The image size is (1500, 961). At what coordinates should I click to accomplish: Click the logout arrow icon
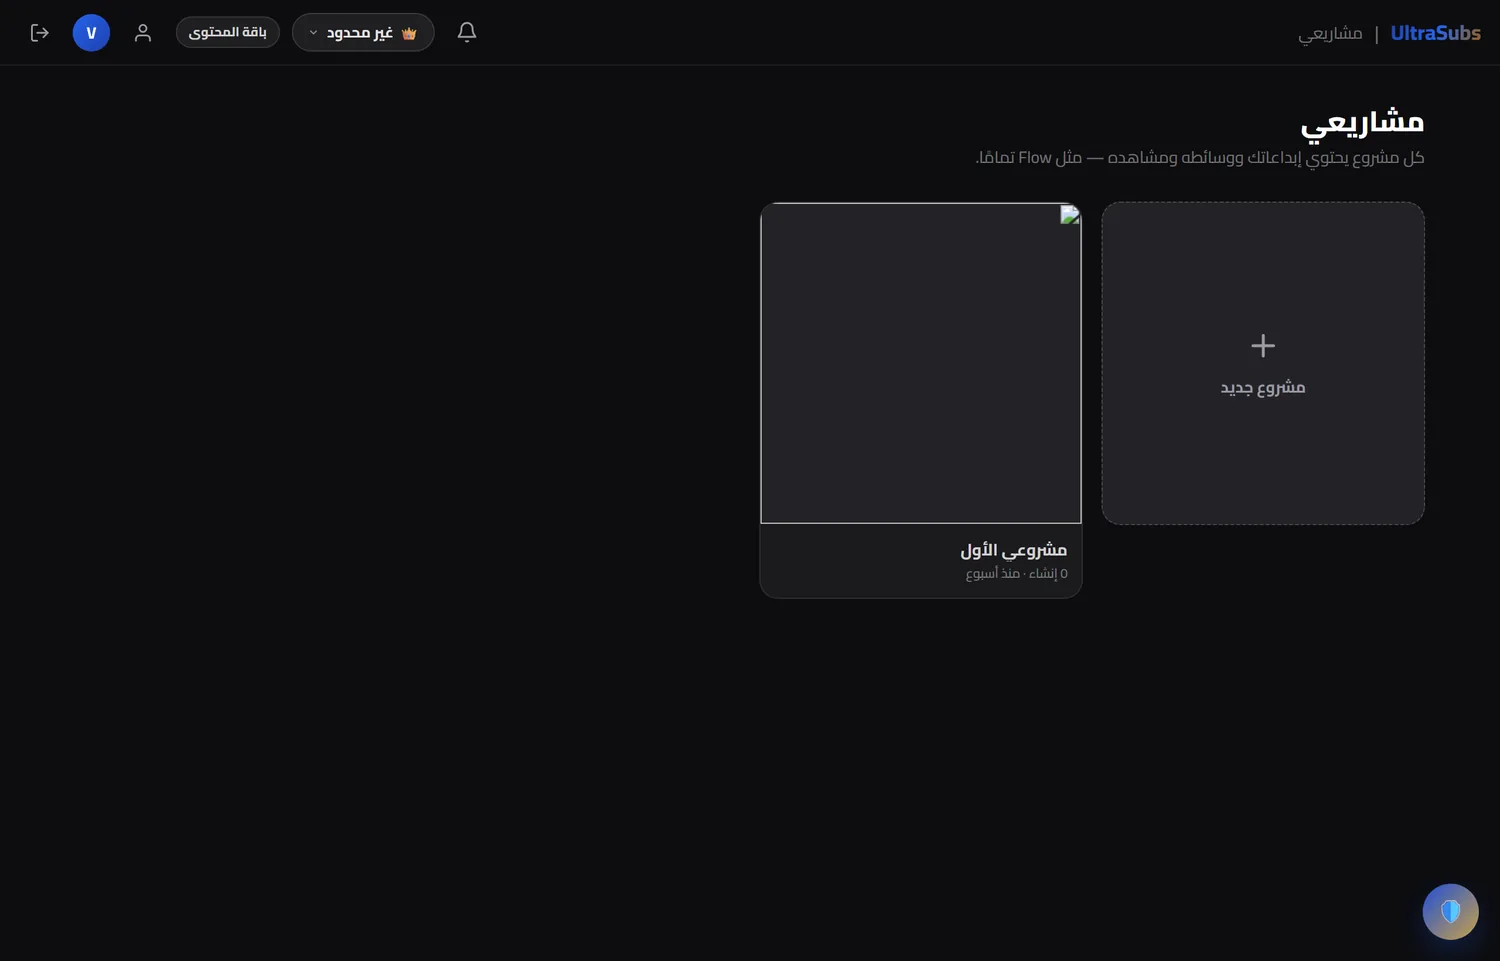40,33
